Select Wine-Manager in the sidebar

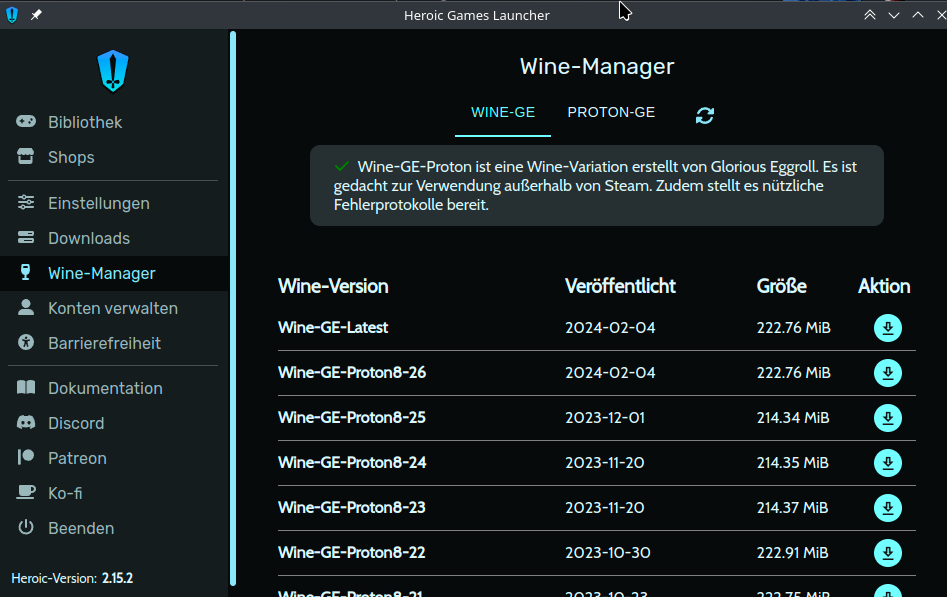coord(115,273)
